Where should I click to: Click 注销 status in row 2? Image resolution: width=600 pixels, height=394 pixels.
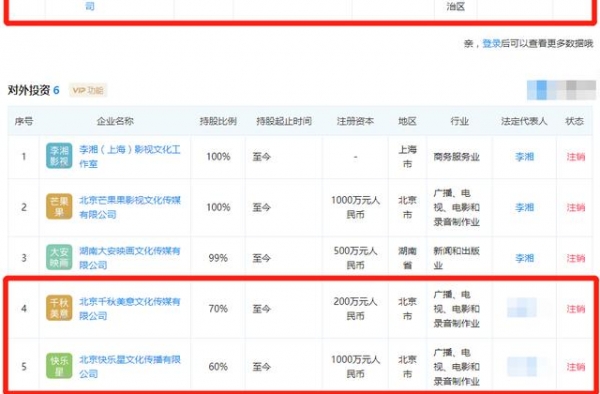[x=576, y=207]
